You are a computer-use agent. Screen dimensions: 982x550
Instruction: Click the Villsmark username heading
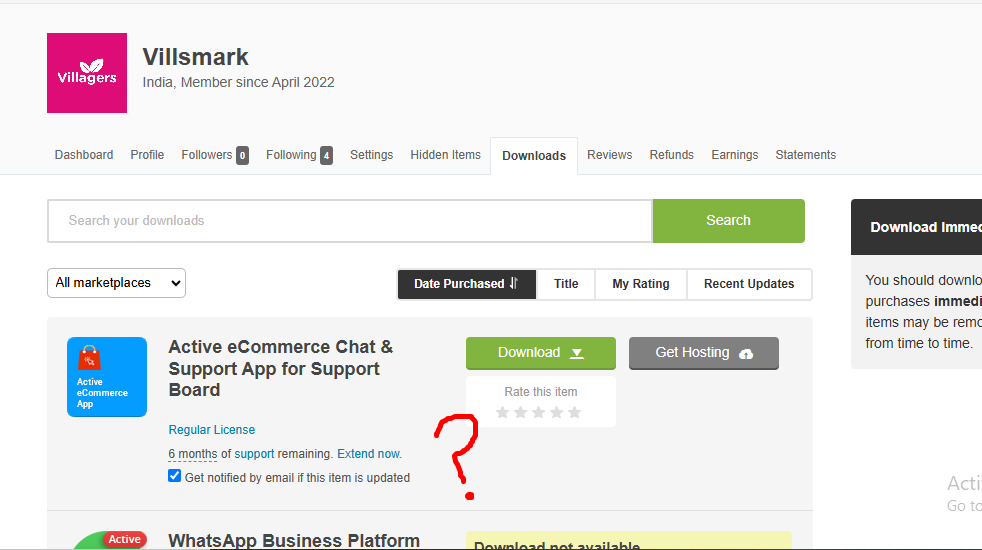(x=195, y=57)
